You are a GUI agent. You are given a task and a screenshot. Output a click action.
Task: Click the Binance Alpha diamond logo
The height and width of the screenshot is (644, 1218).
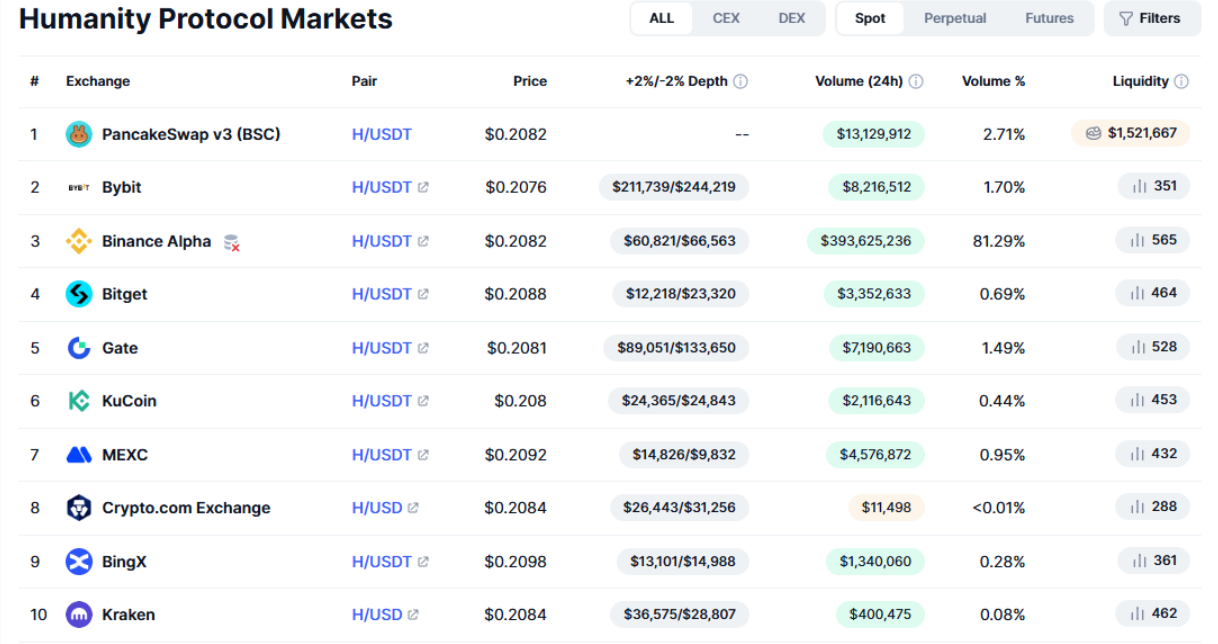(79, 241)
